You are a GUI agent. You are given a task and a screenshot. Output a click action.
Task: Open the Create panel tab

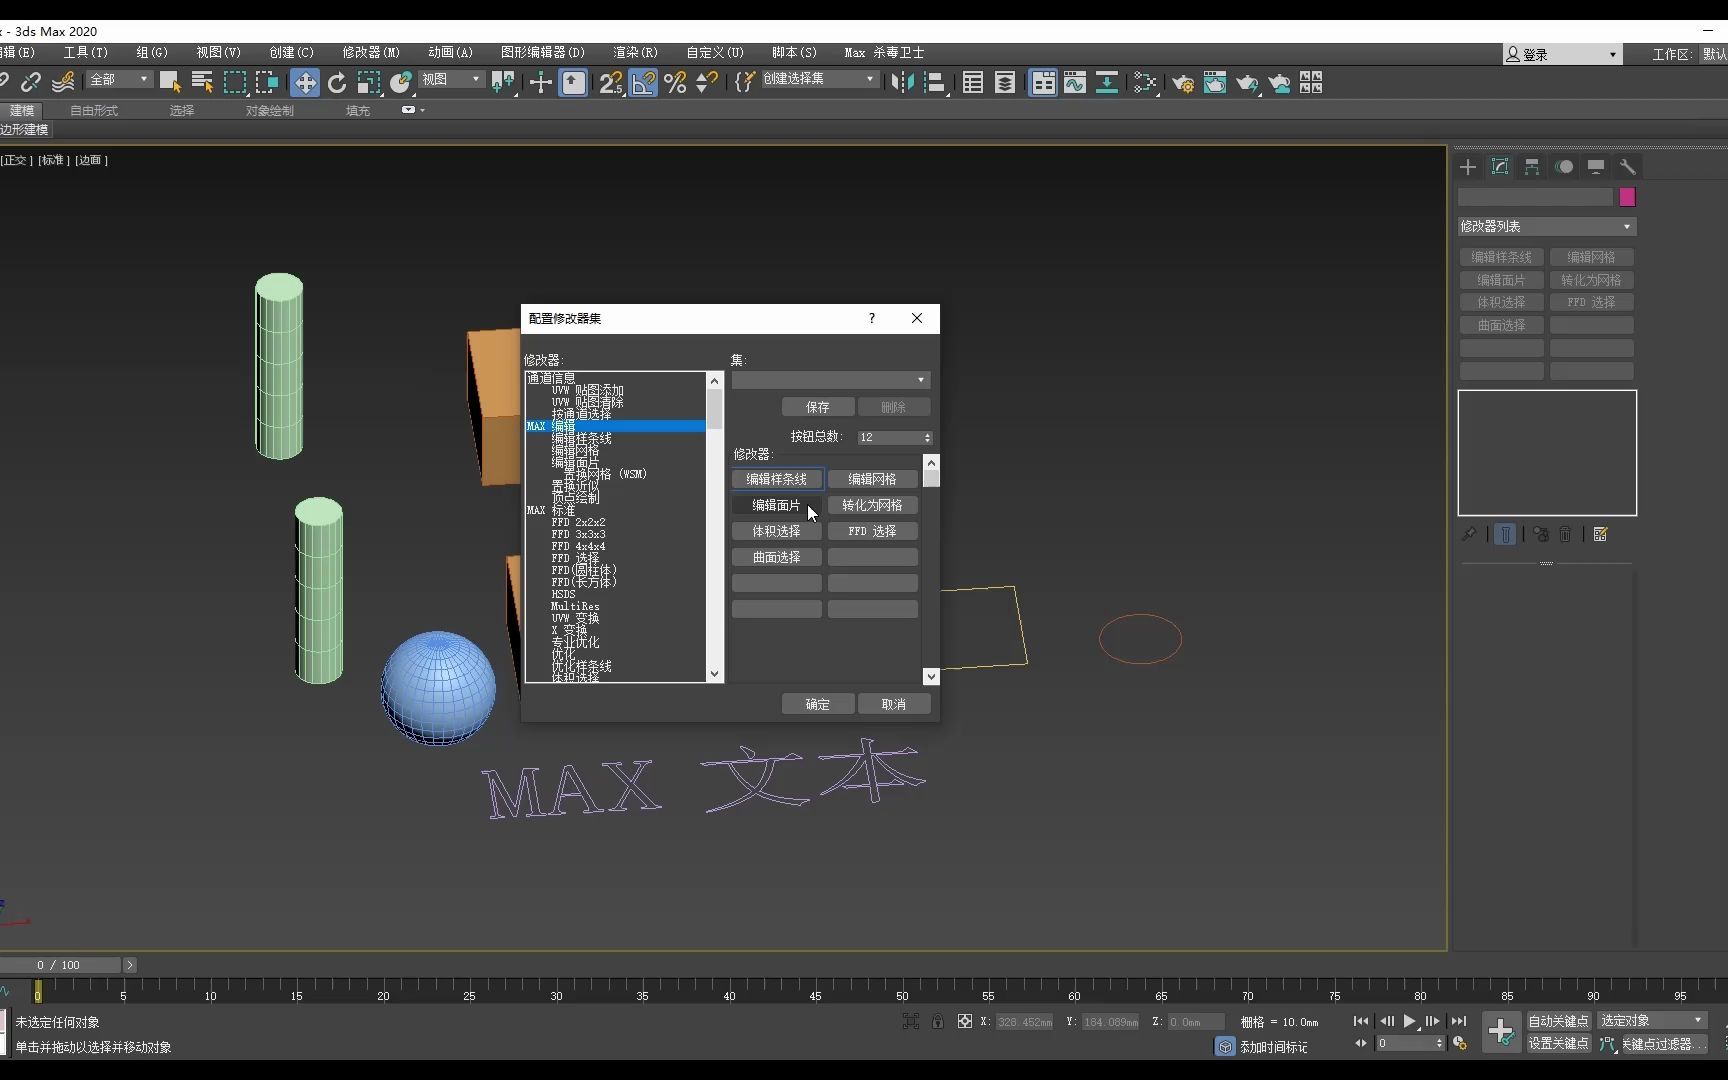pyautogui.click(x=1467, y=167)
